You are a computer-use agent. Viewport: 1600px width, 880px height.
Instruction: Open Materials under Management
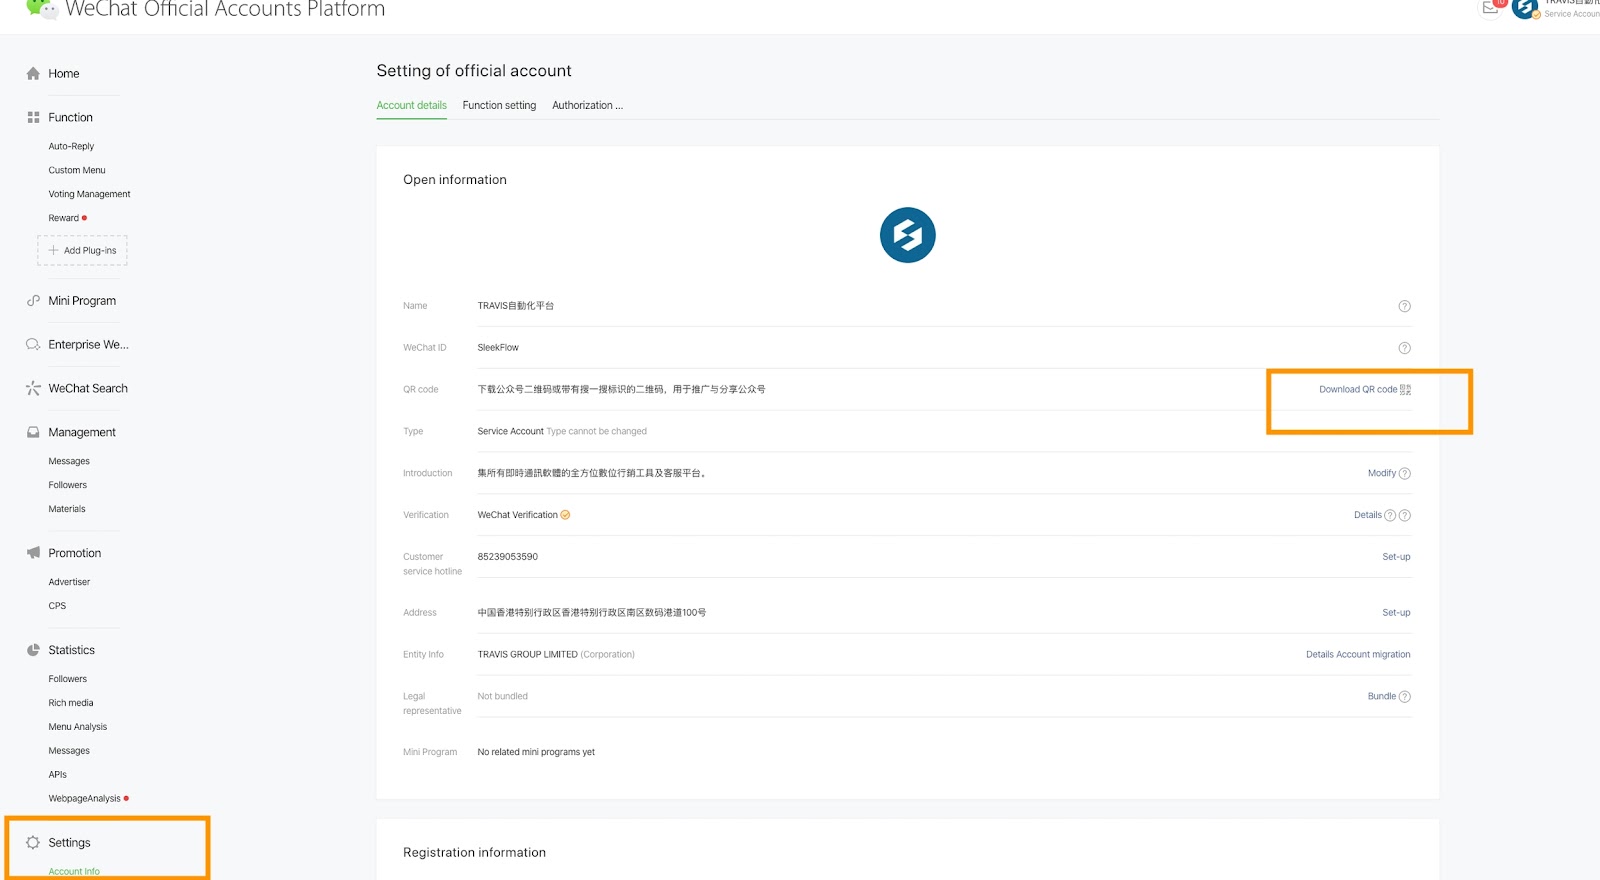pos(67,509)
